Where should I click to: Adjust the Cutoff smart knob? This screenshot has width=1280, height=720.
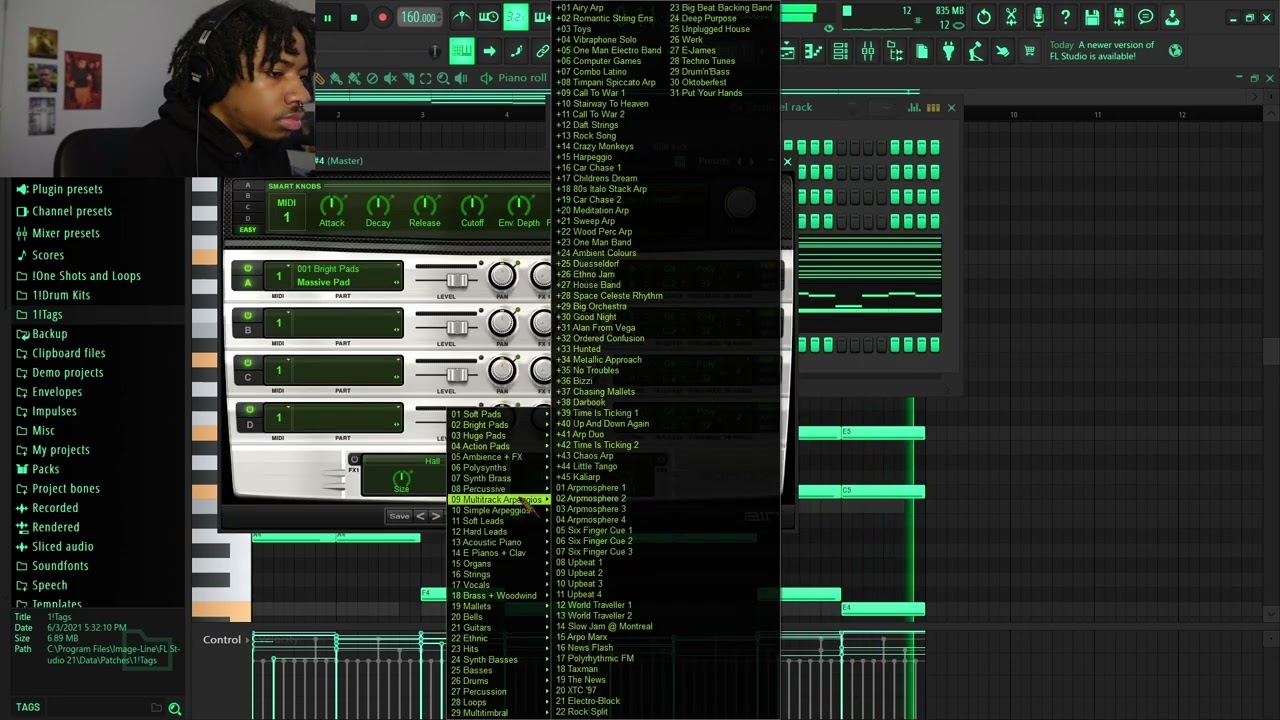(x=472, y=206)
